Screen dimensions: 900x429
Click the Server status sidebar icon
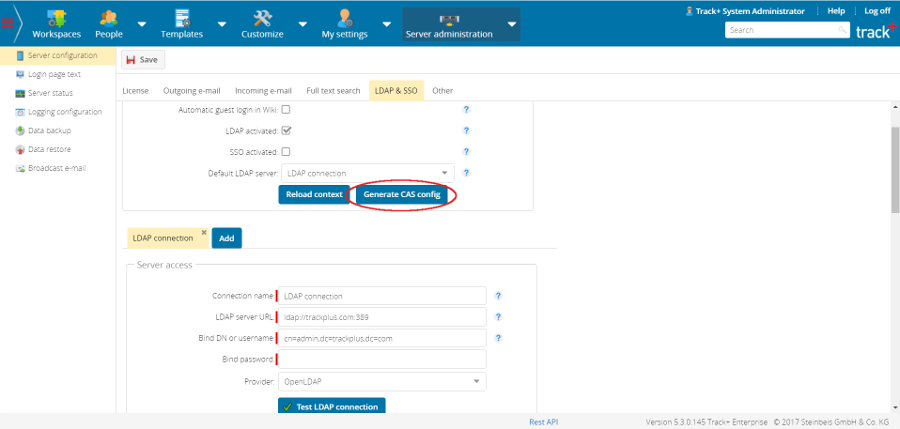coord(20,93)
